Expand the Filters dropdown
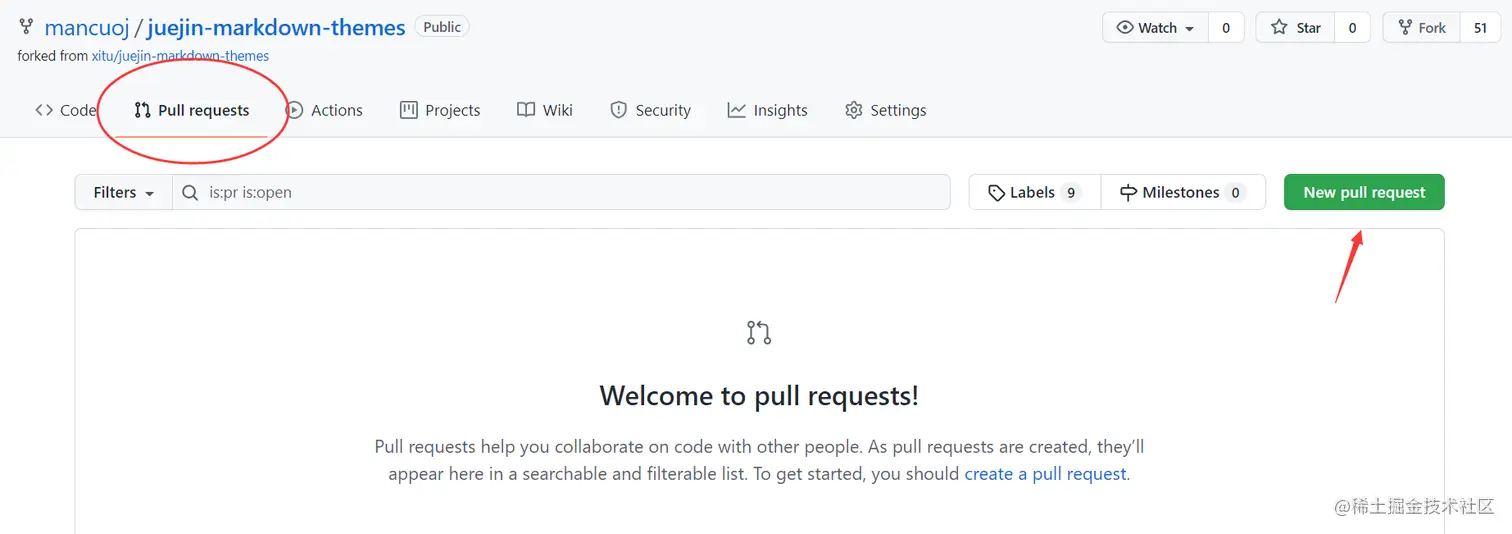 (x=124, y=192)
